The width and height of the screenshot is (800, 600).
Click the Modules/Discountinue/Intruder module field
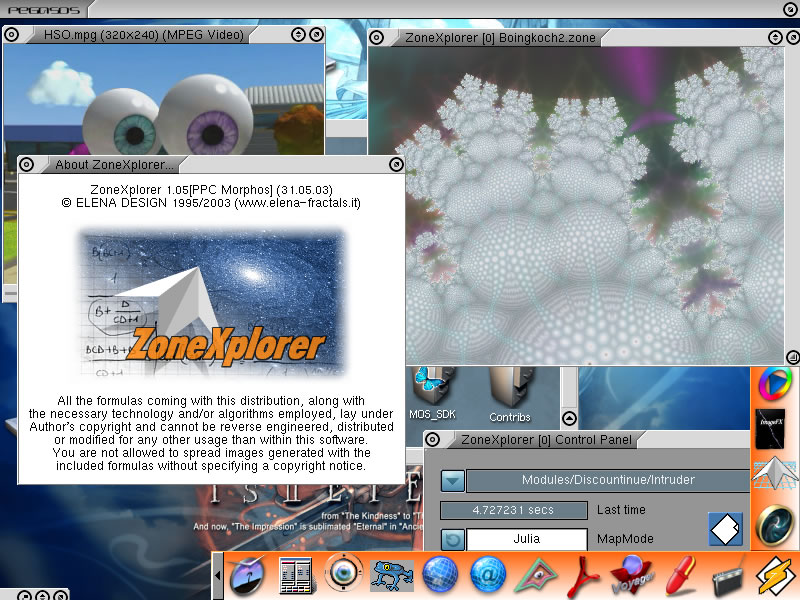[608, 480]
